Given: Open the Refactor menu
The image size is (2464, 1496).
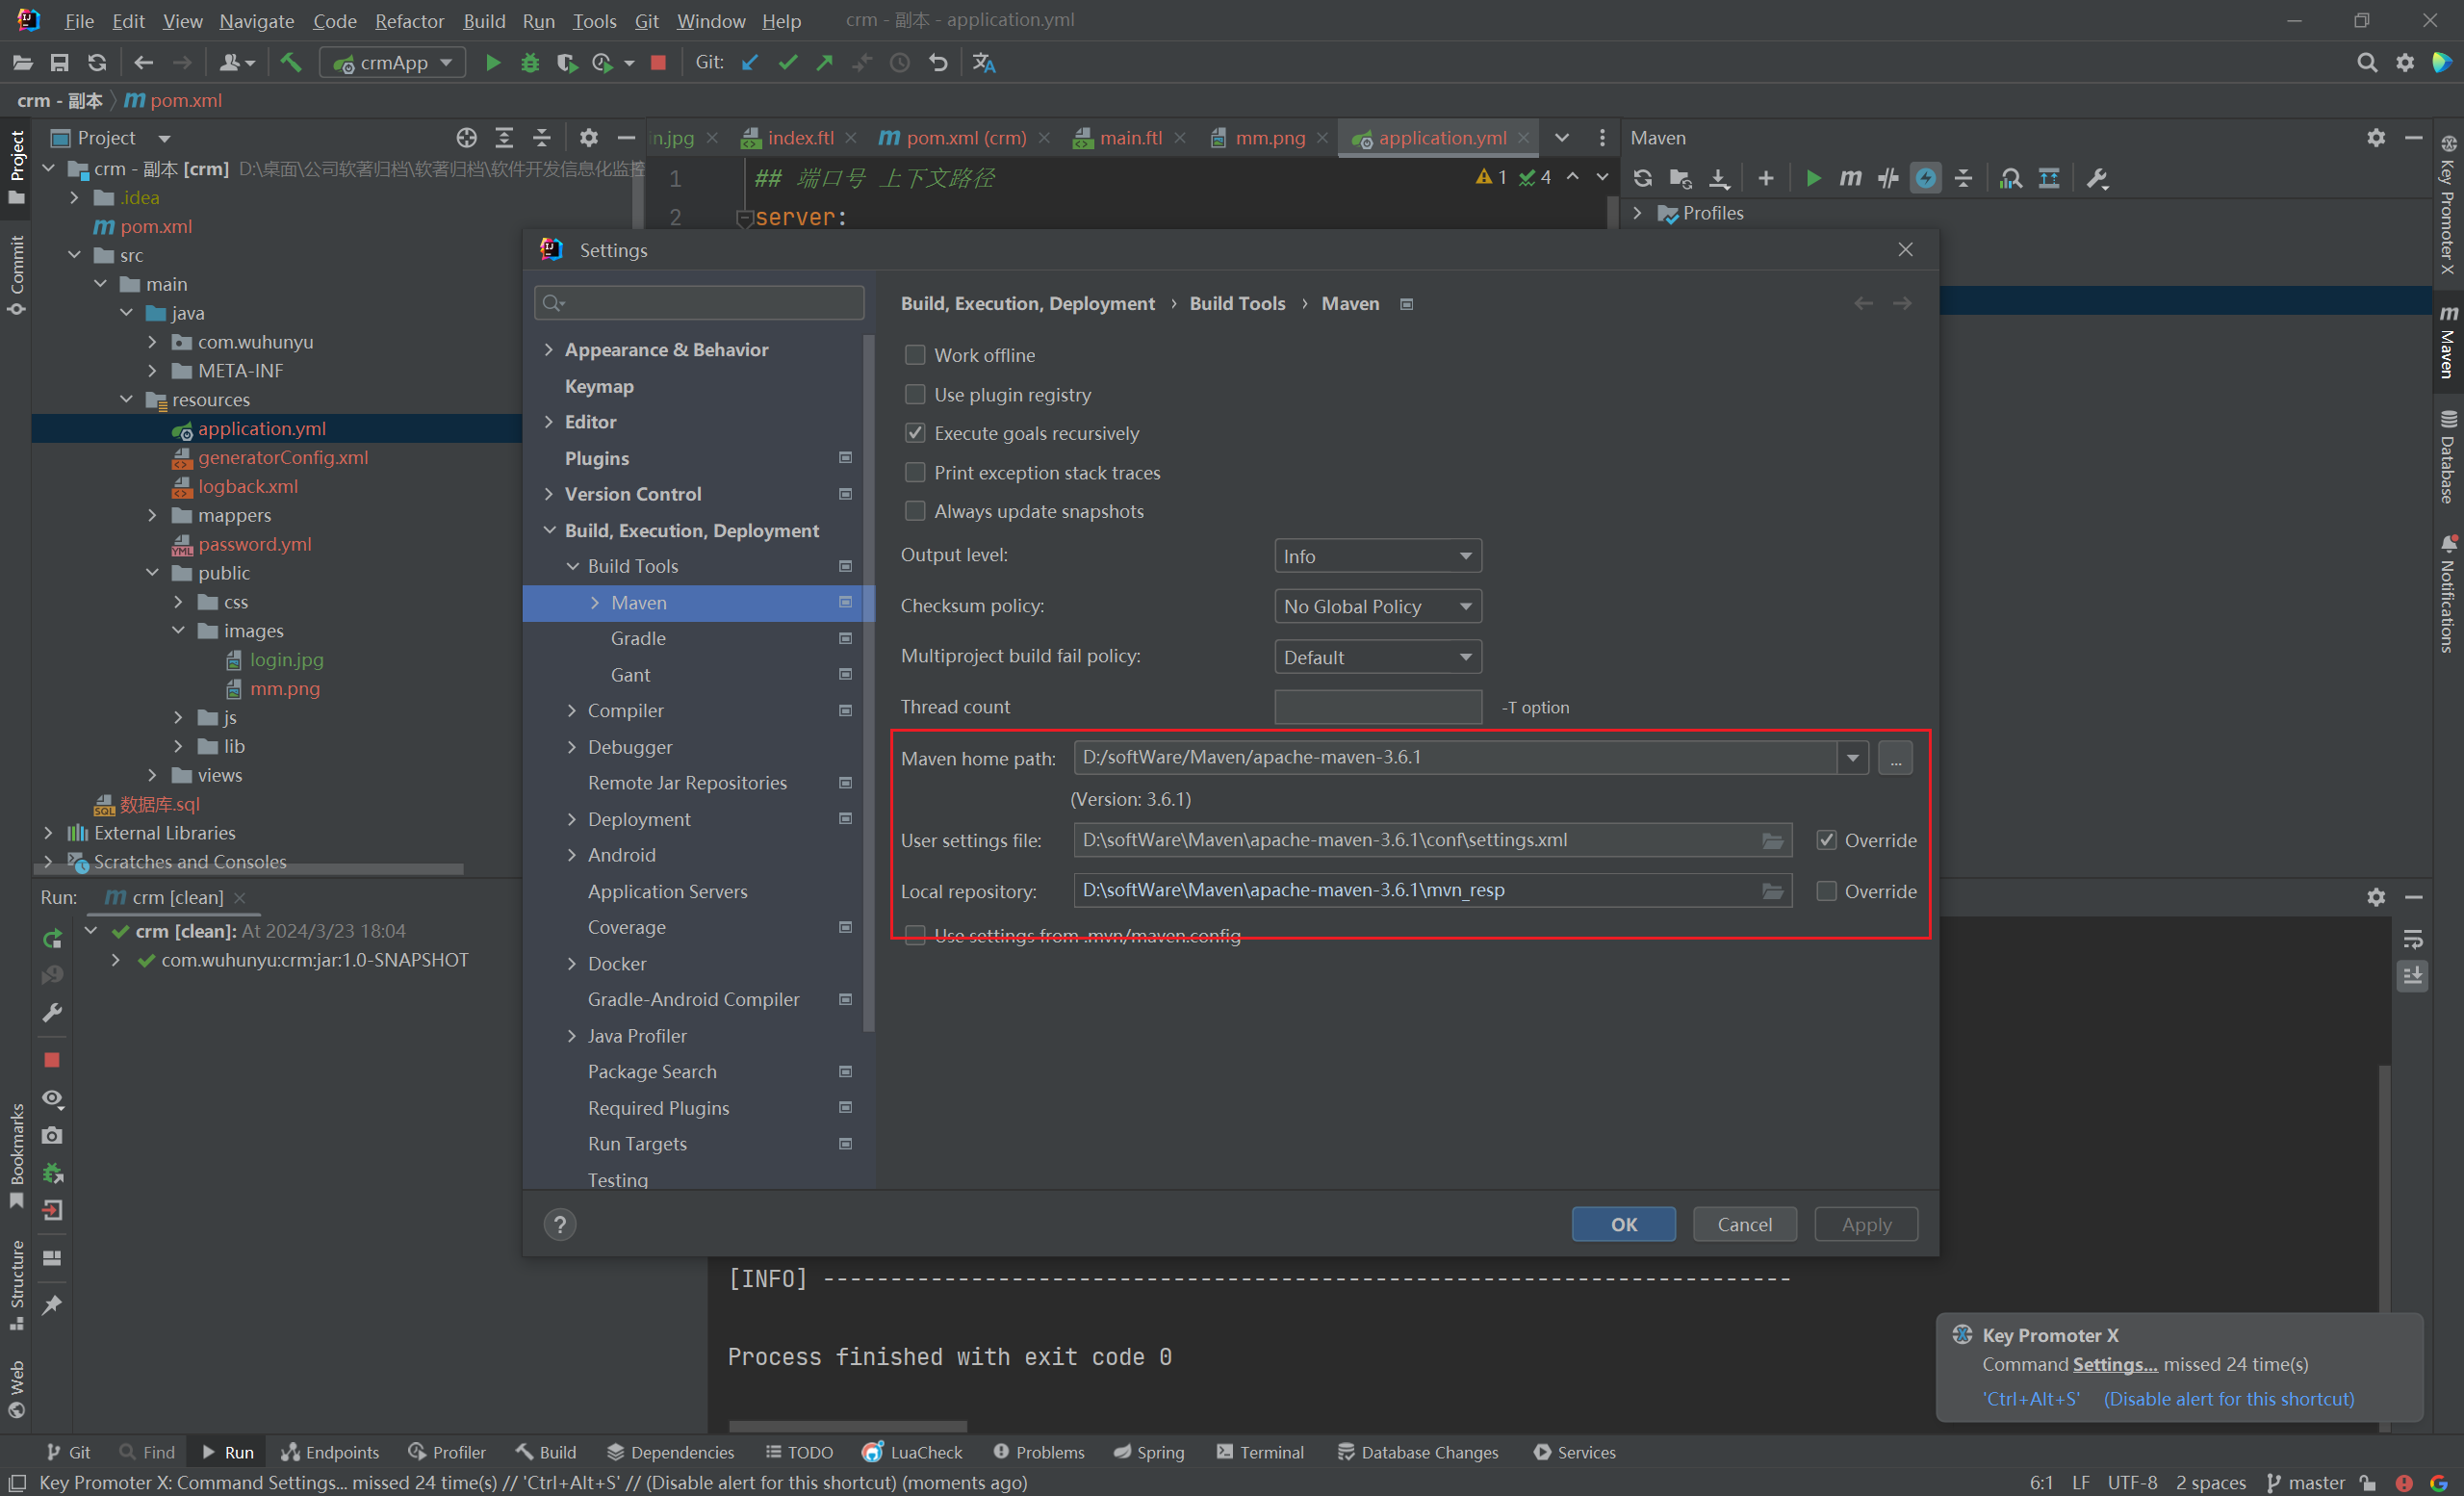Looking at the screenshot, I should tap(409, 21).
